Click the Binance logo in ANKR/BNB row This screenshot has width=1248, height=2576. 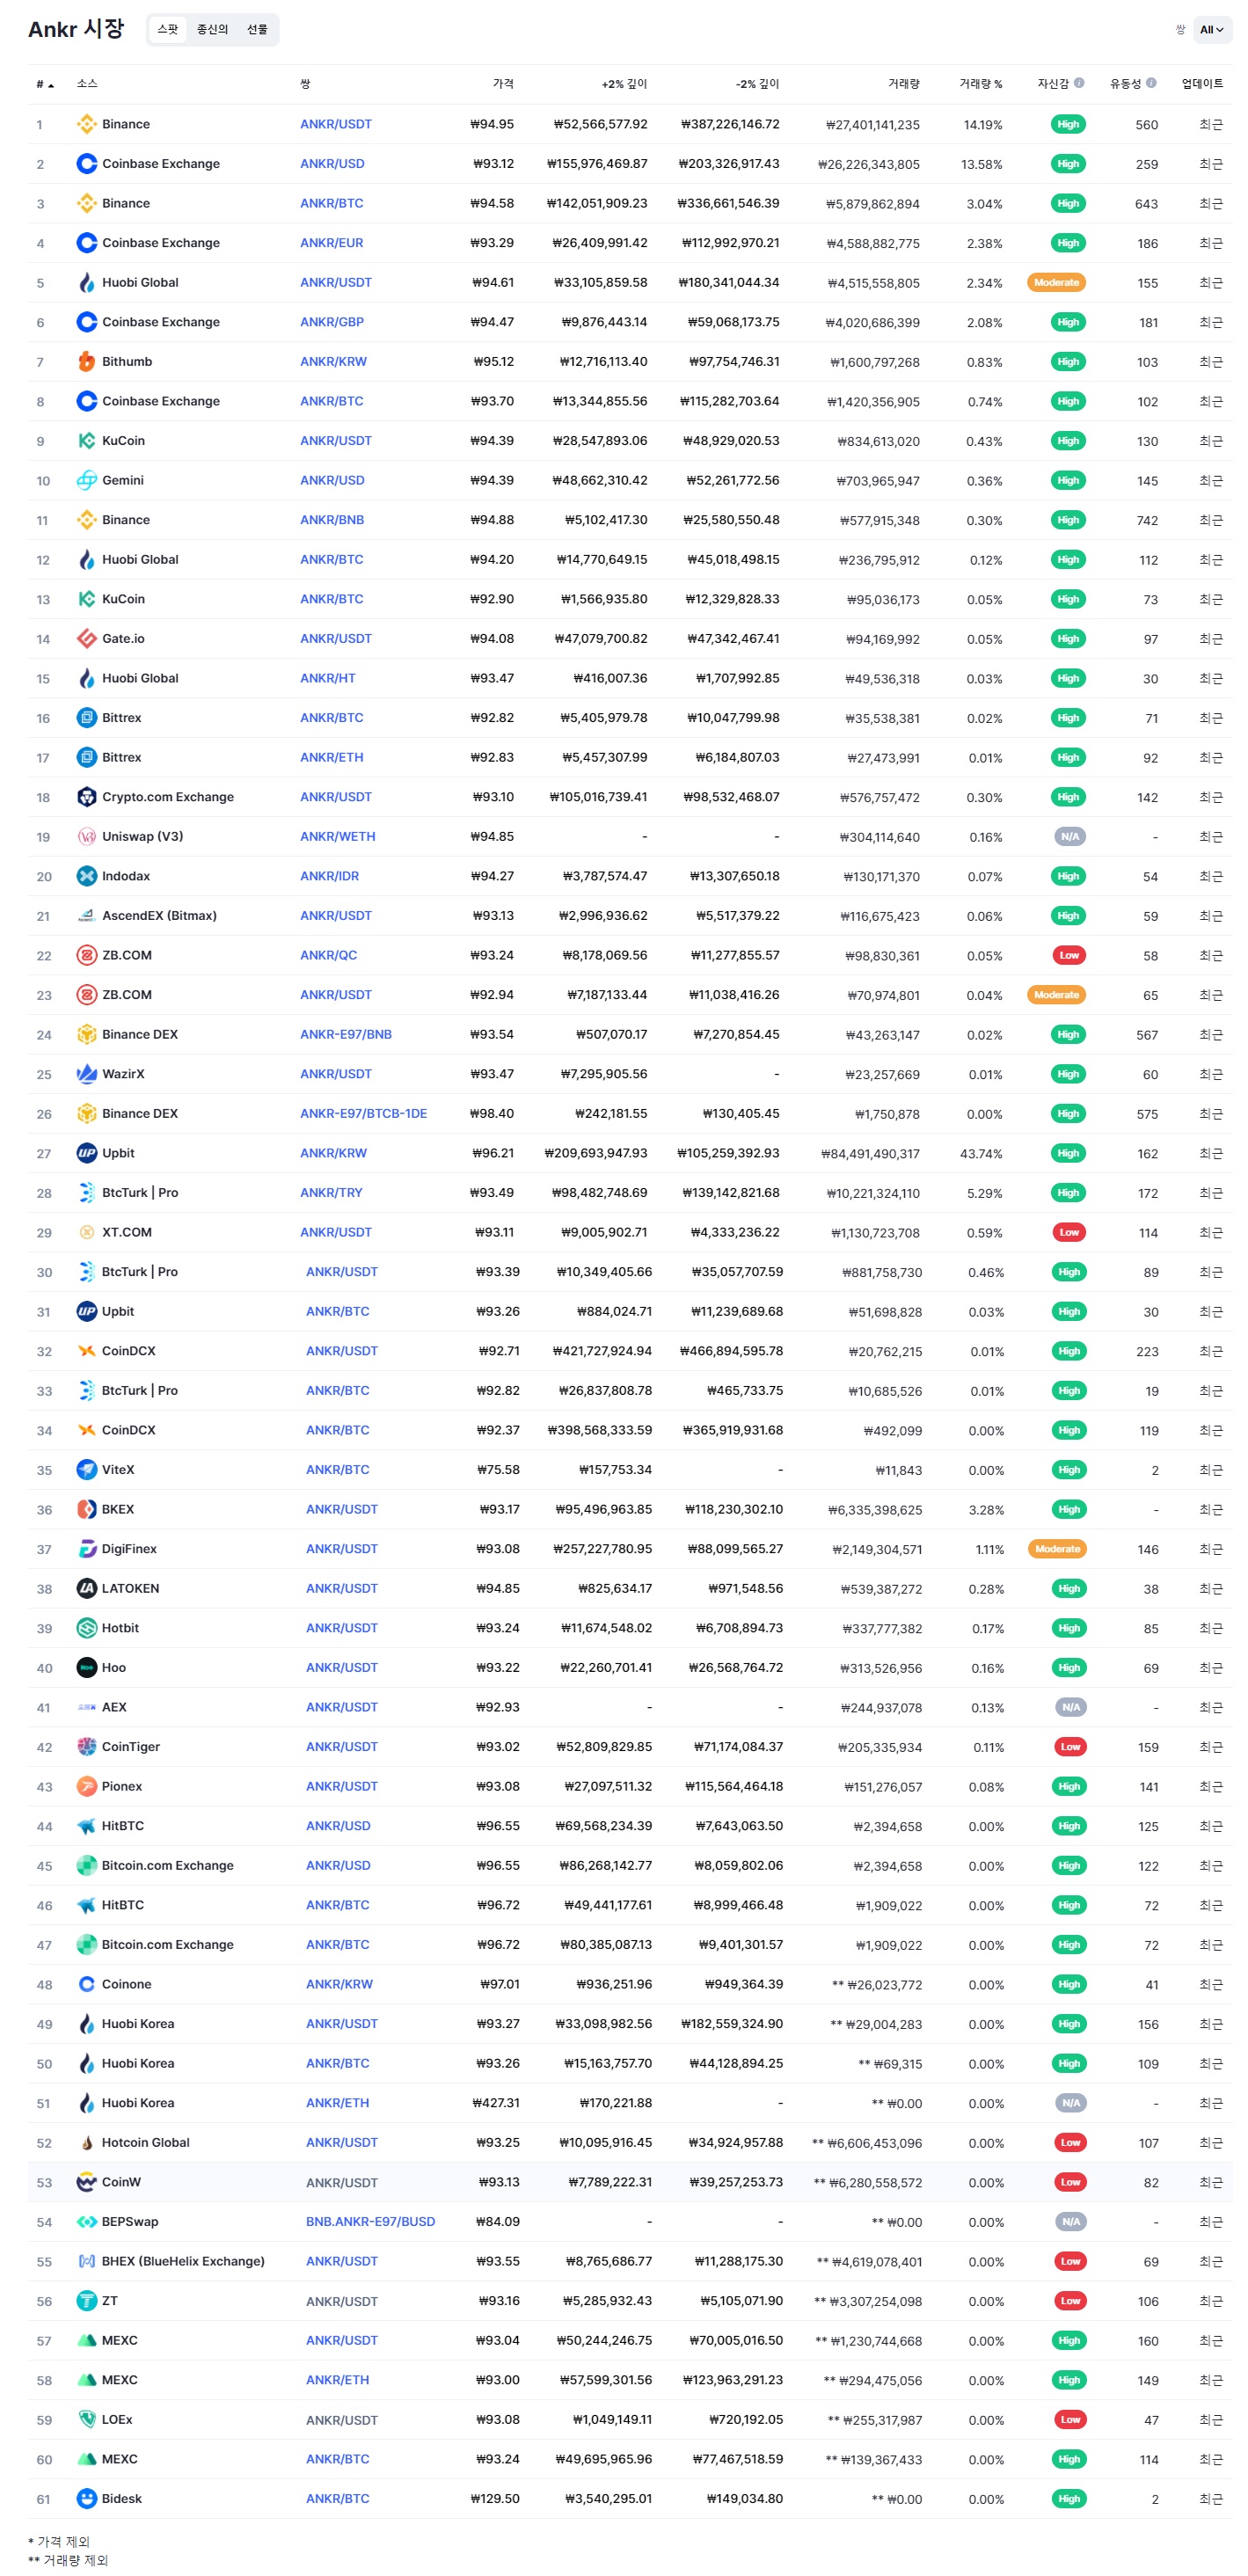tap(87, 520)
